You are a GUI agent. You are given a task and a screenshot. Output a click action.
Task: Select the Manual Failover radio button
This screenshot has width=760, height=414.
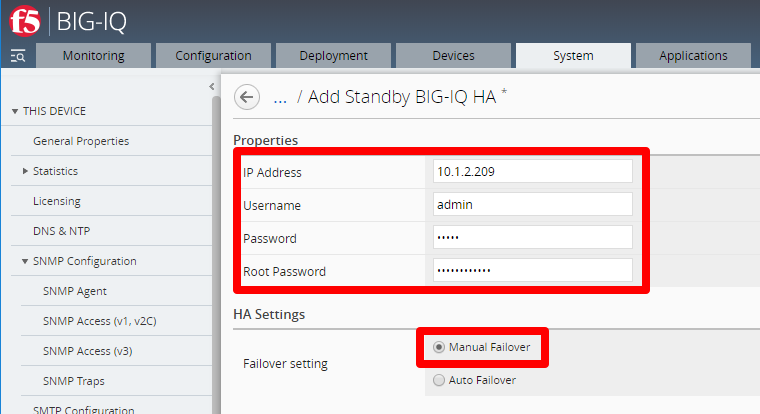pyautogui.click(x=439, y=347)
